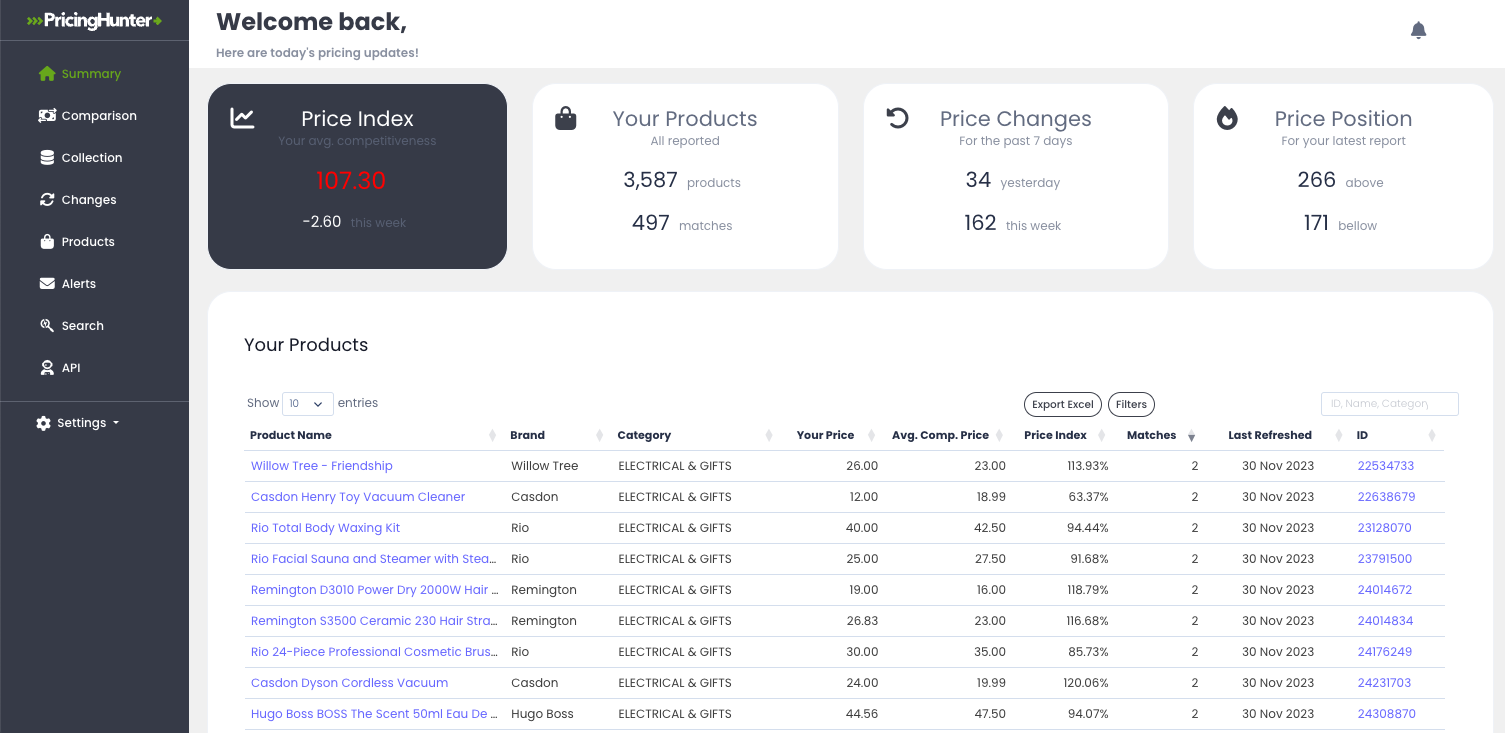Open the Show entries dropdown
The width and height of the screenshot is (1505, 733).
click(307, 403)
